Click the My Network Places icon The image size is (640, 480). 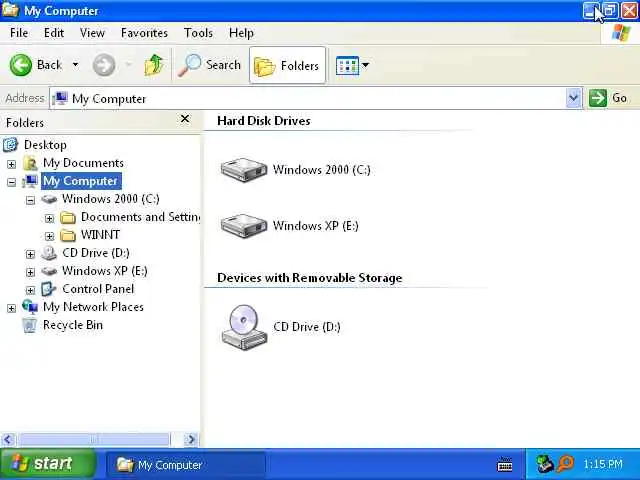[30, 307]
